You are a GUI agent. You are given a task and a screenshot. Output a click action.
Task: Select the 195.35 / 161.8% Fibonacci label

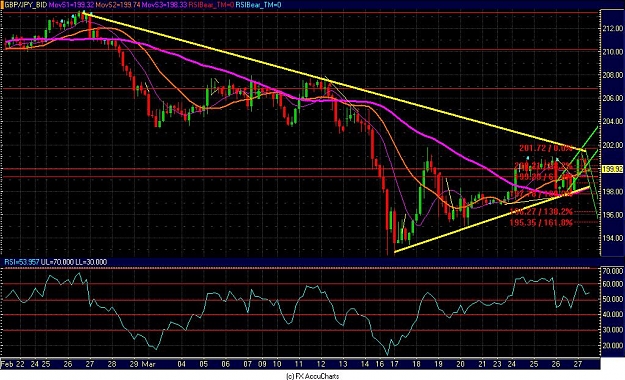[541, 222]
